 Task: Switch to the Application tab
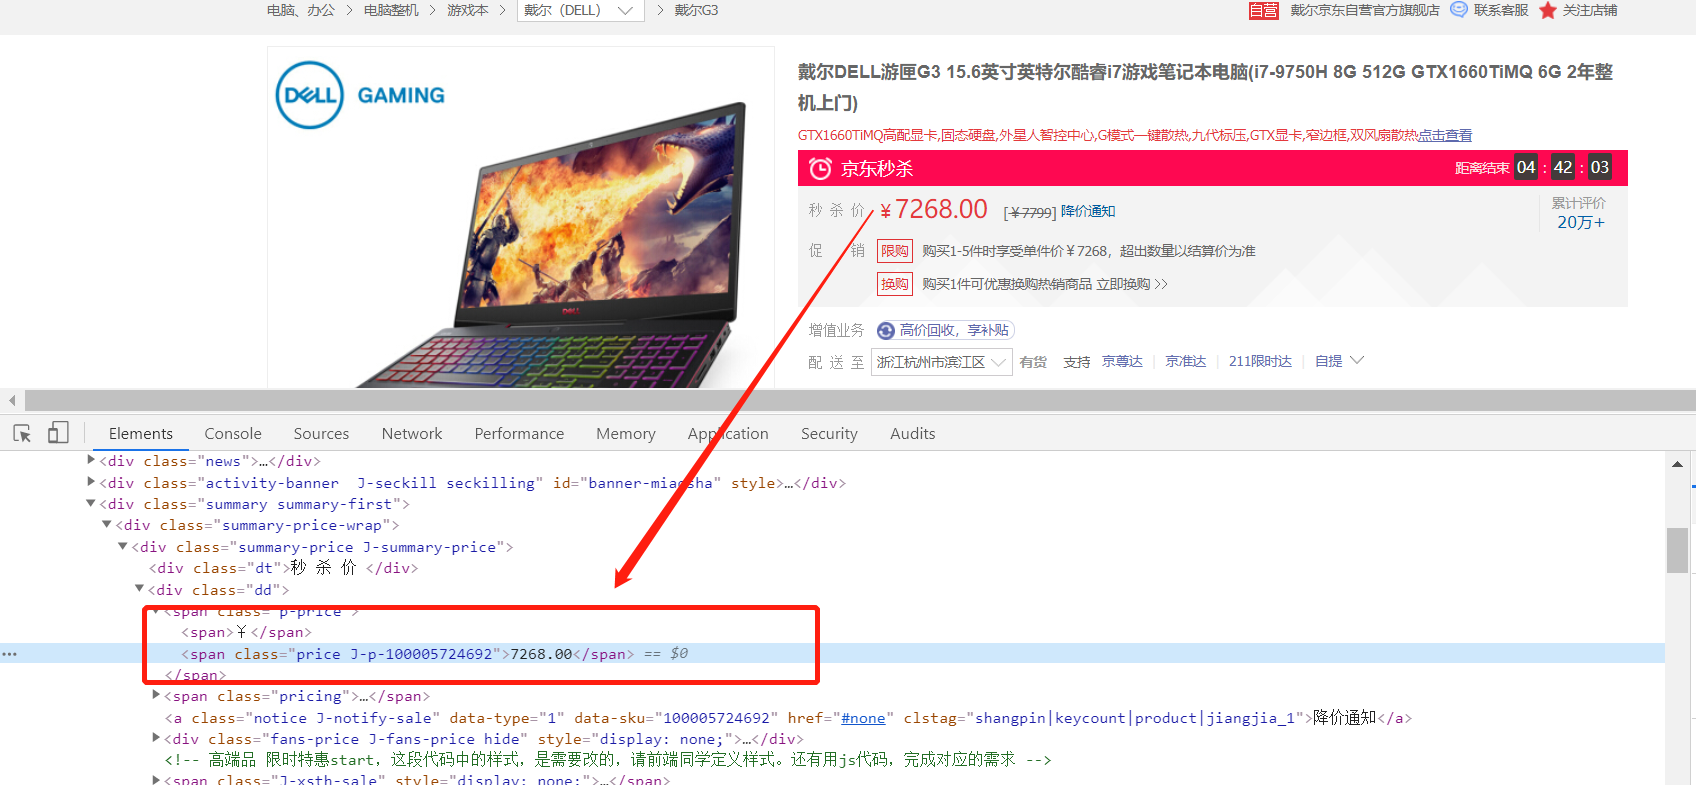coord(728,433)
